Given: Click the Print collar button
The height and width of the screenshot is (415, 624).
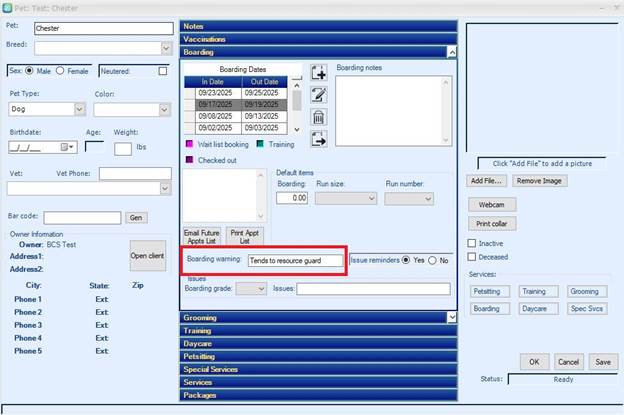Looking at the screenshot, I should 492,224.
